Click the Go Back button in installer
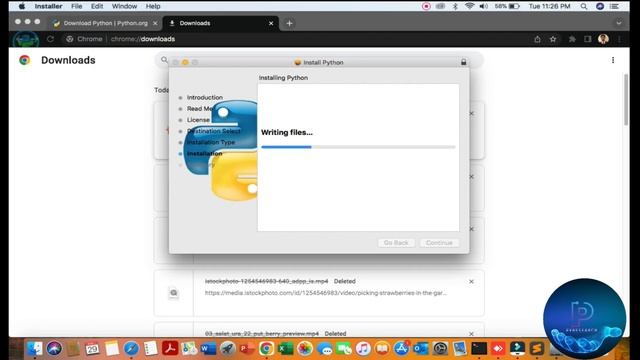This screenshot has width=640, height=360. pyautogui.click(x=396, y=242)
